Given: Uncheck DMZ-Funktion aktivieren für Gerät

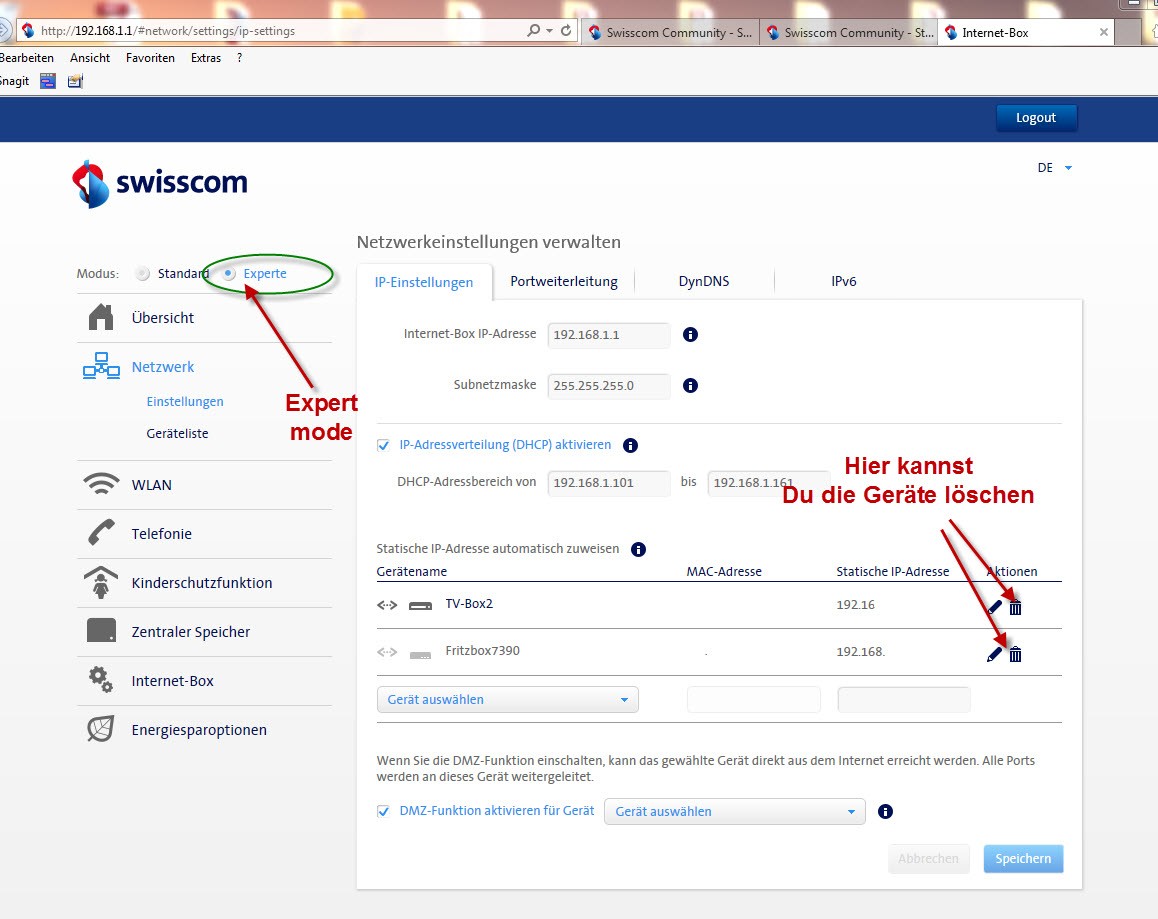Looking at the screenshot, I should 383,811.
